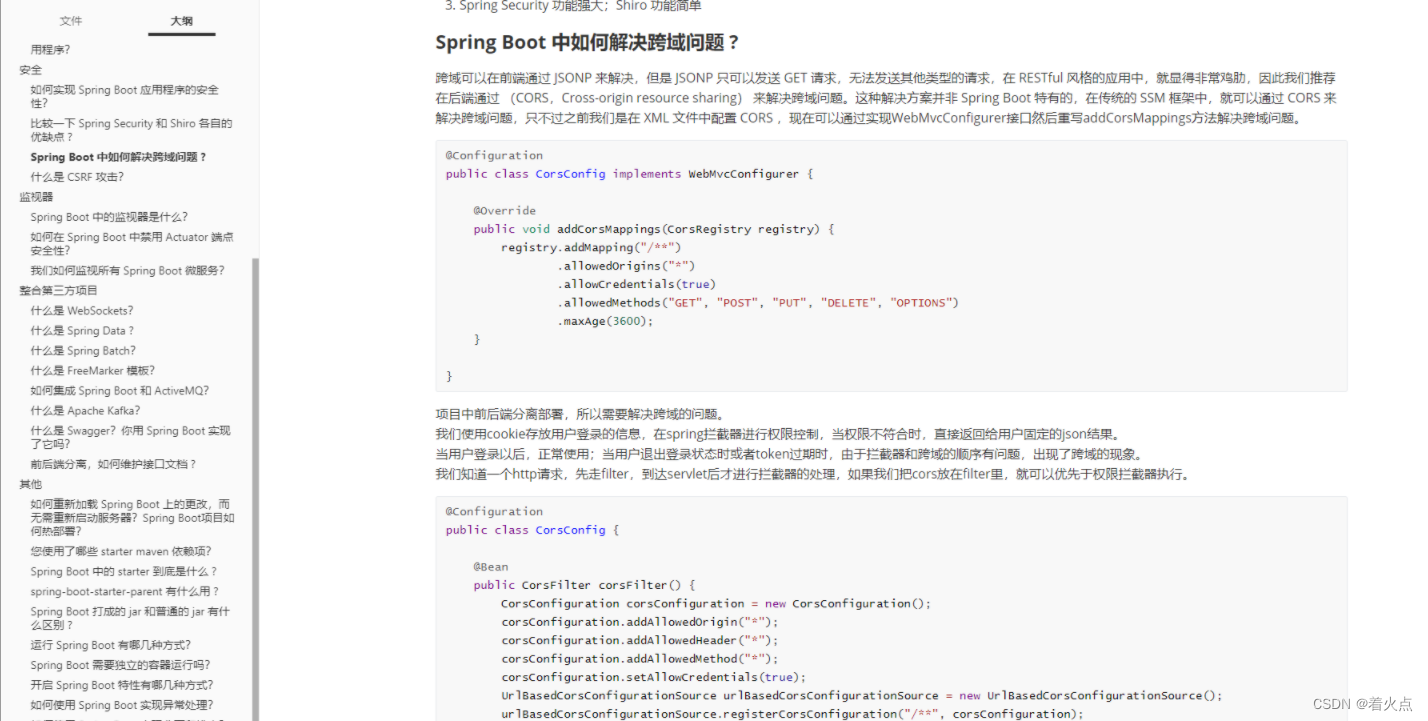
Task: Go to Spring Boot 打成的 jar 和普通的 jar 区别
Action: click(130, 618)
